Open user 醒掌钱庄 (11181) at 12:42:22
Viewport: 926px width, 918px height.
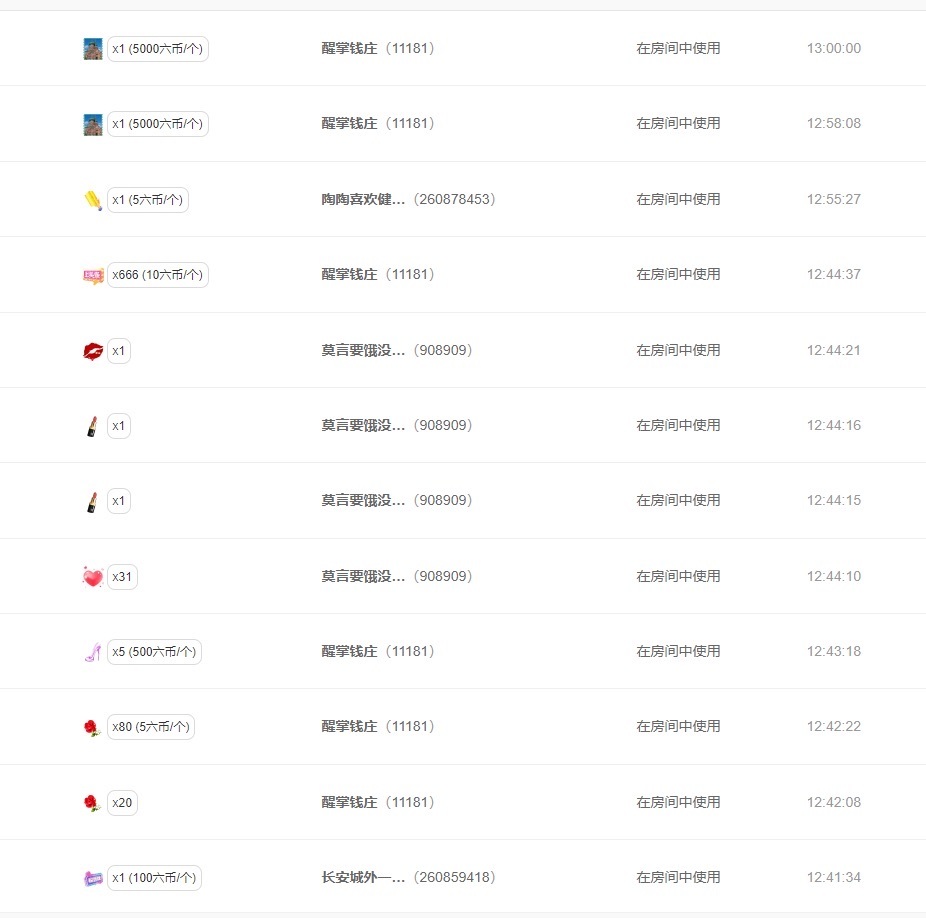click(378, 726)
